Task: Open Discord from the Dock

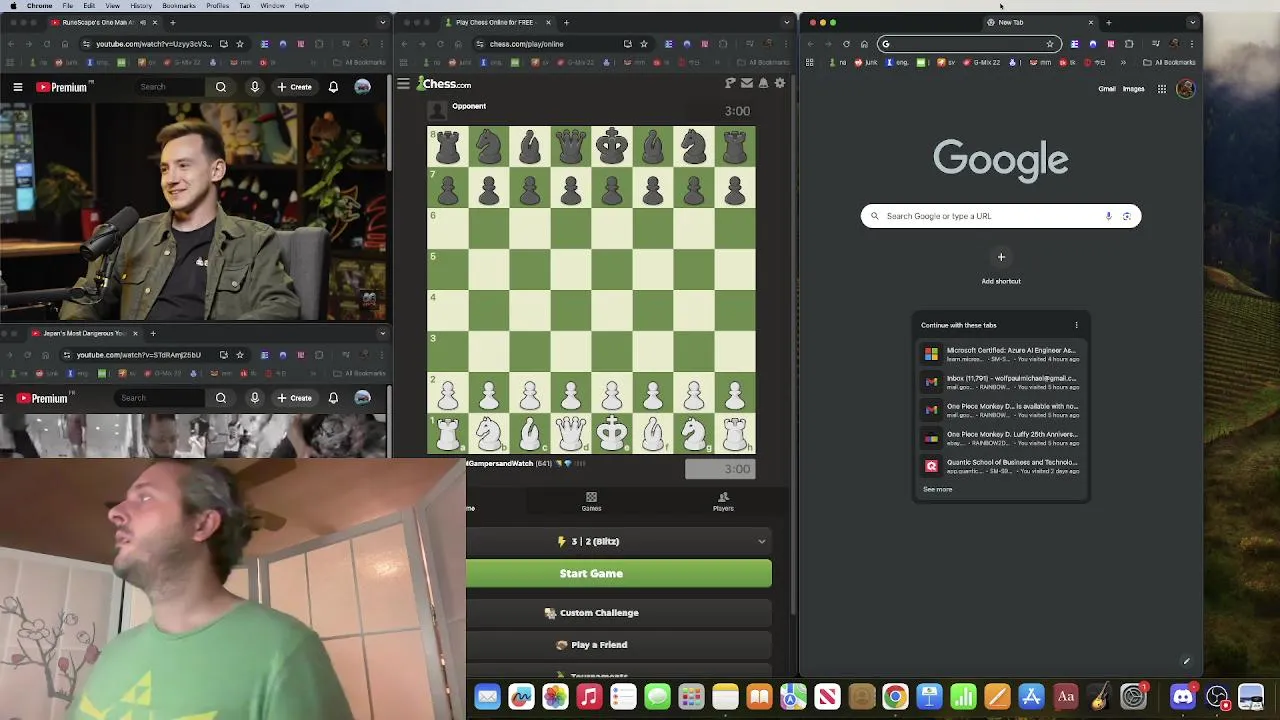Action: coord(1183,697)
